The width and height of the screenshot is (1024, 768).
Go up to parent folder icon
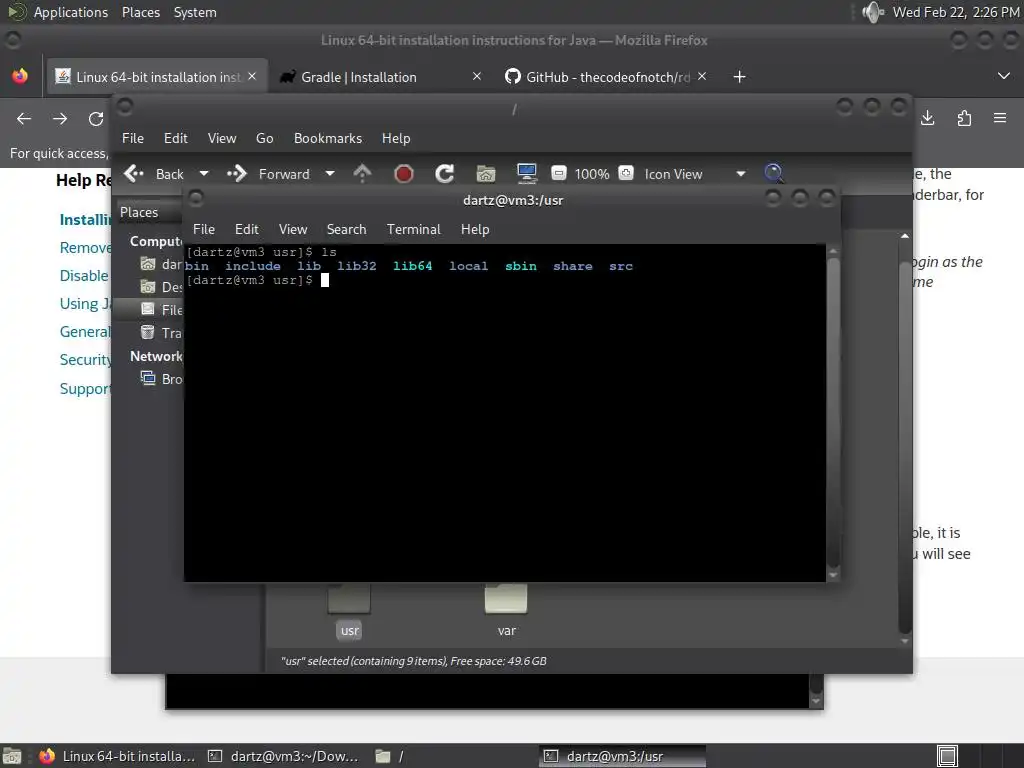click(362, 174)
